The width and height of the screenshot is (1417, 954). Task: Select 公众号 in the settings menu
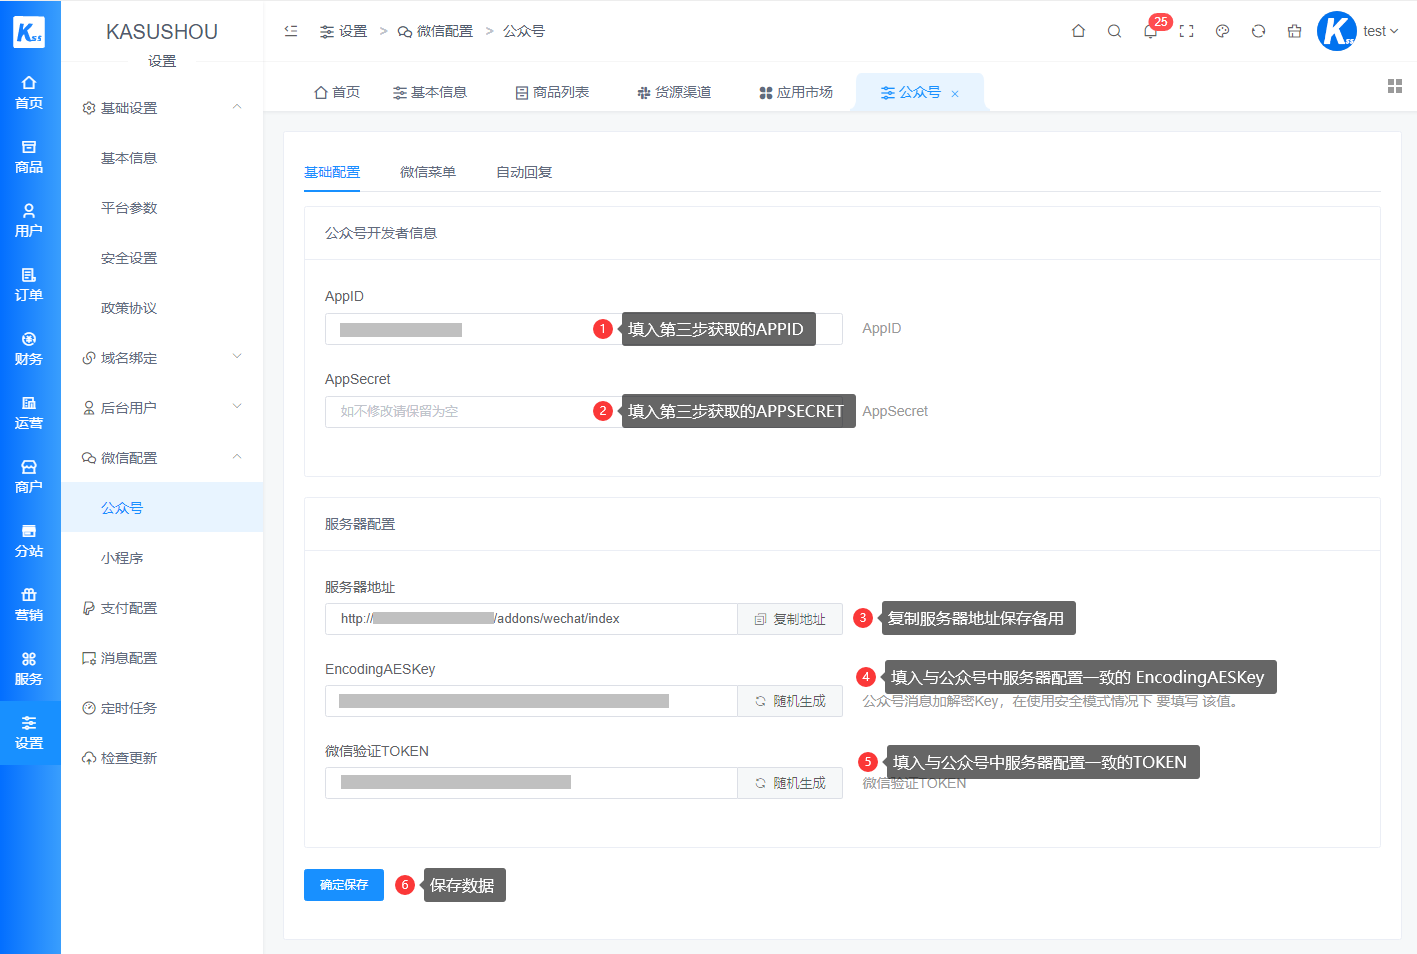(163, 508)
